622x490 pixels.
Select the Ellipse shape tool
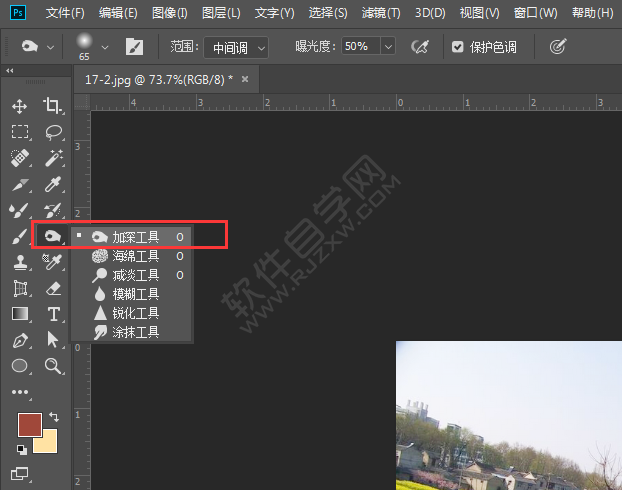[x=19, y=366]
